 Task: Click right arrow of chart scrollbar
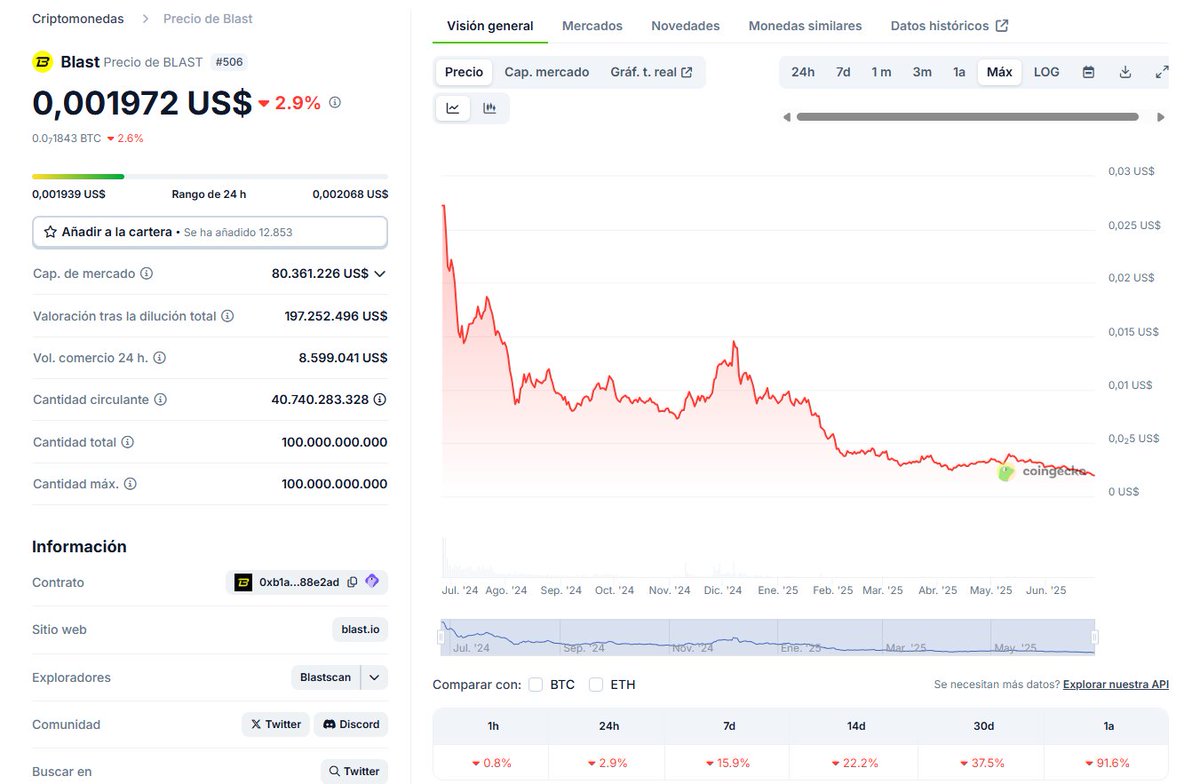click(x=1161, y=117)
